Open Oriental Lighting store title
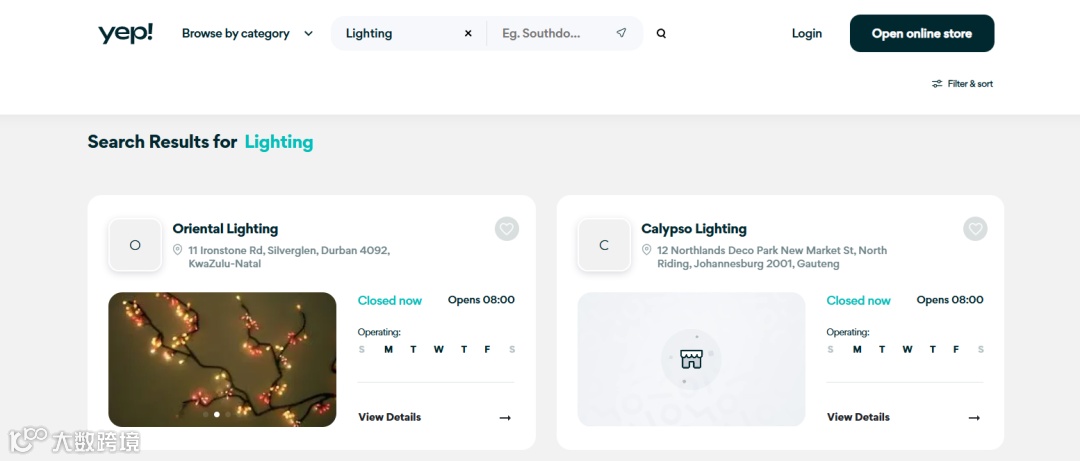 (225, 229)
